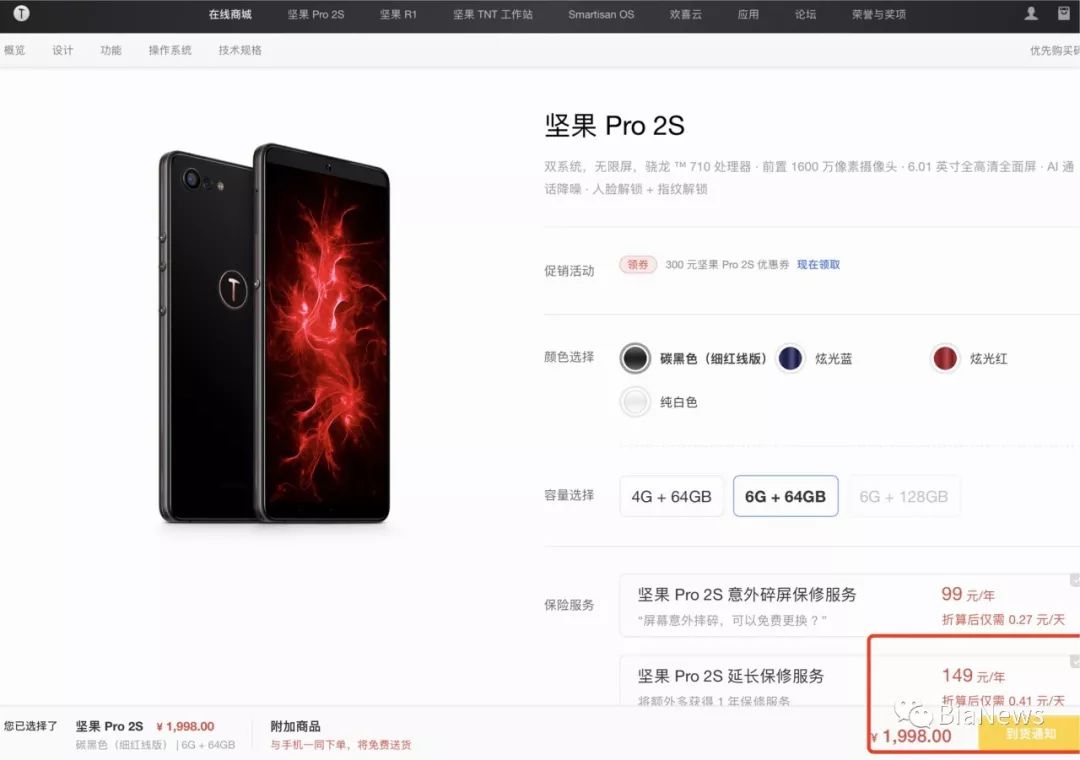Open the user account profile icon
Screen dimensions: 1080x760
coord(1031,13)
